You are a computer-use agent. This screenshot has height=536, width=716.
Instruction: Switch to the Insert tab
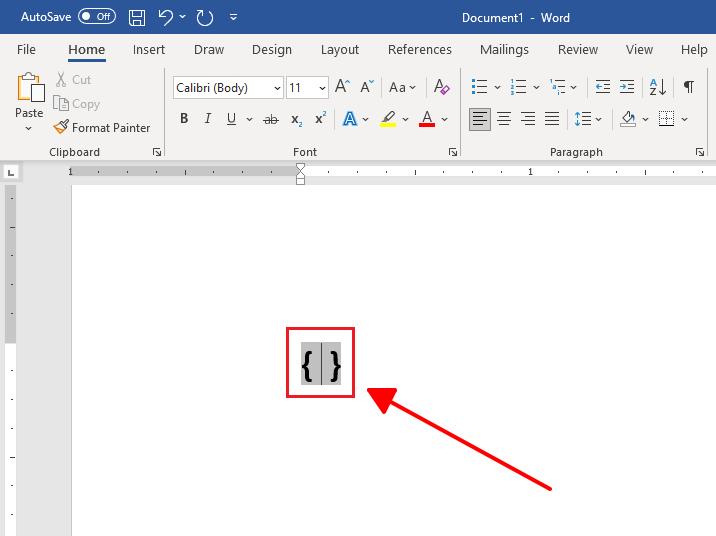[149, 49]
